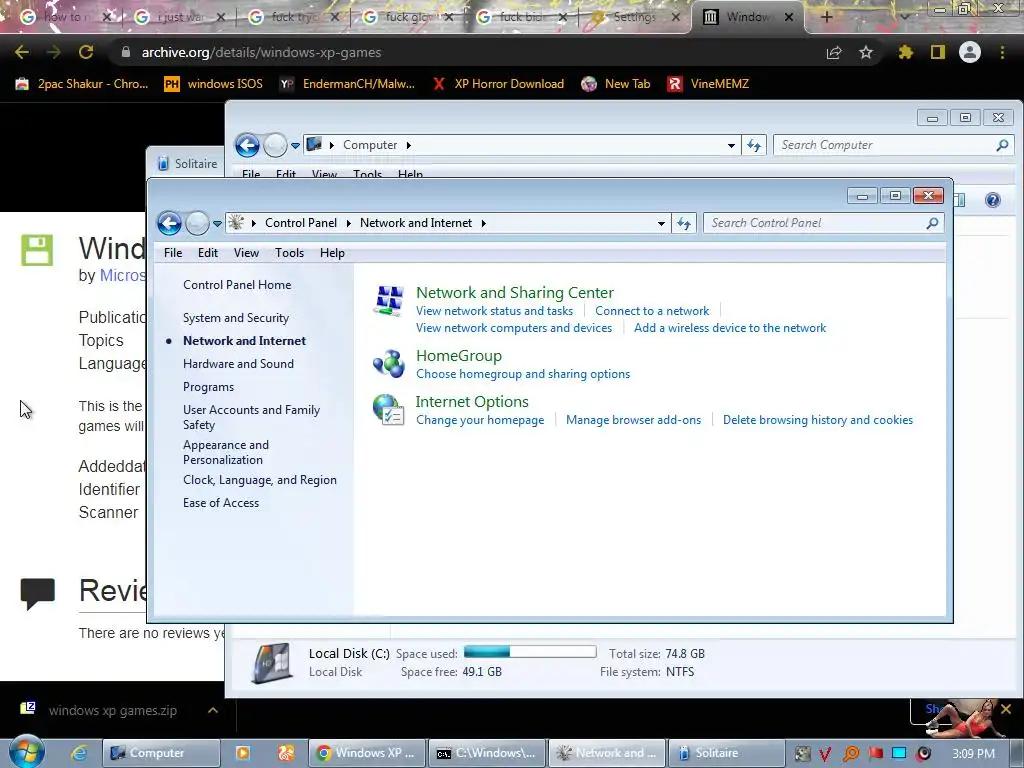This screenshot has width=1024, height=768.
Task: Select Hardware and Sound in sidebar
Action: click(x=238, y=364)
